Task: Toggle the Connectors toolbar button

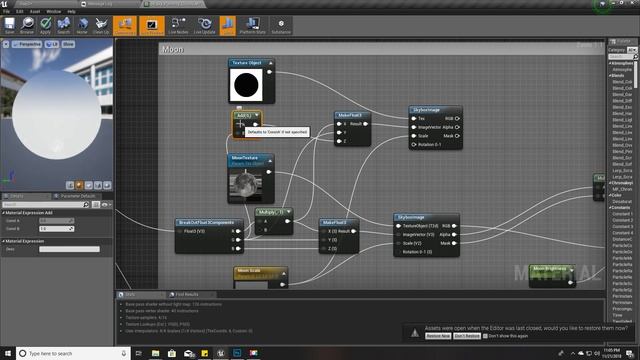Action: pyautogui.click(x=125, y=25)
